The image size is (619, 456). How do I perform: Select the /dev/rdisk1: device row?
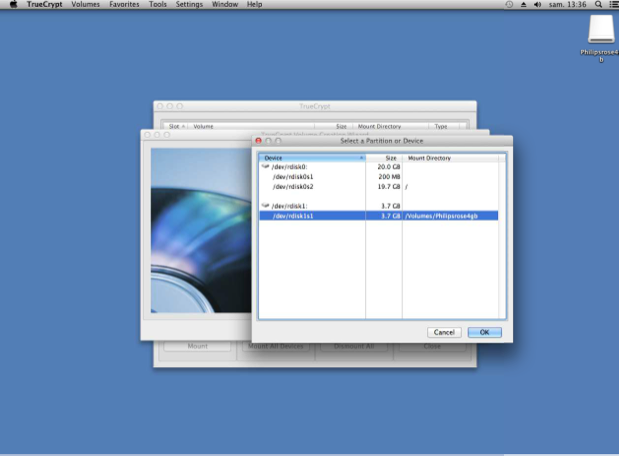378,206
